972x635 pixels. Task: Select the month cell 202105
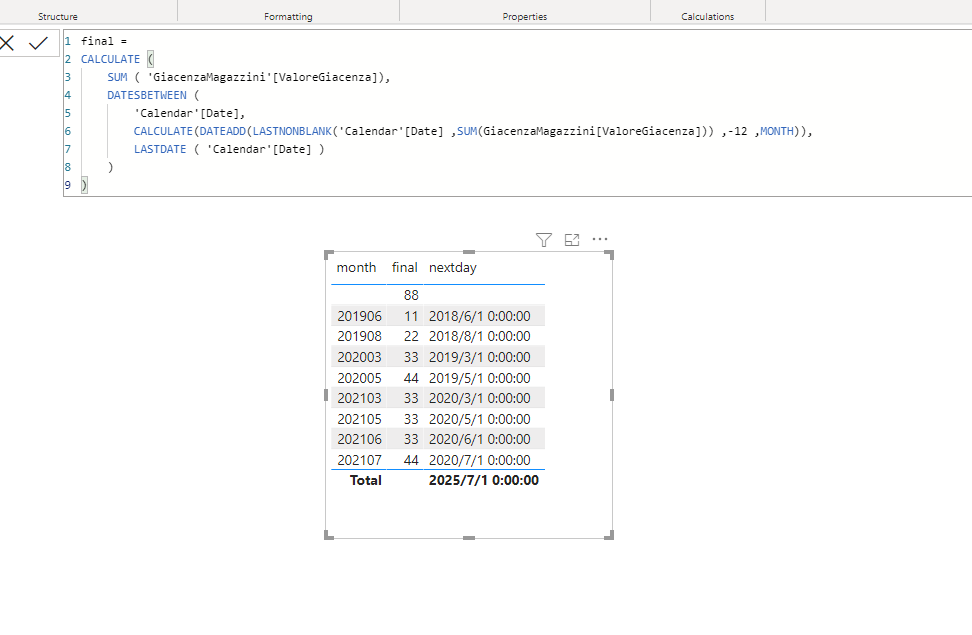tap(360, 419)
